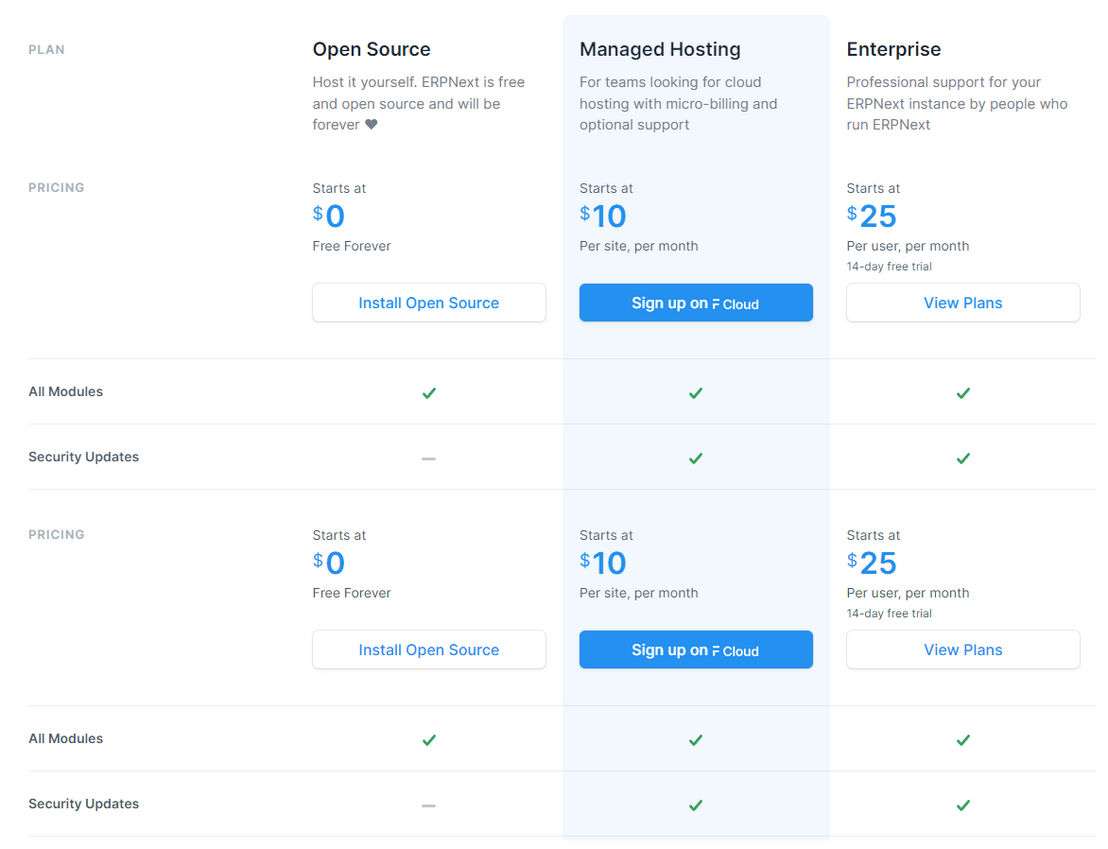Click the lower Install Open Source button
The image size is (1108, 849).
click(429, 650)
